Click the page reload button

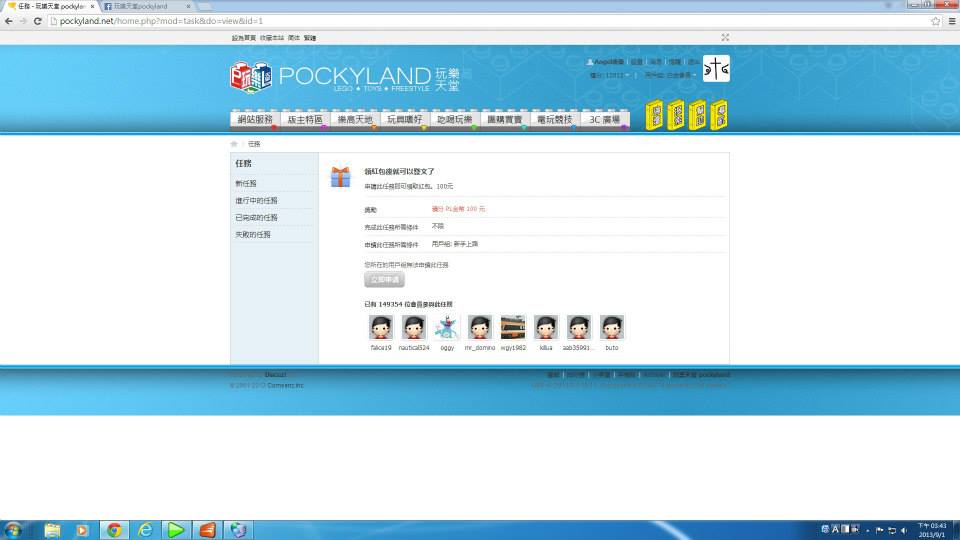point(38,21)
